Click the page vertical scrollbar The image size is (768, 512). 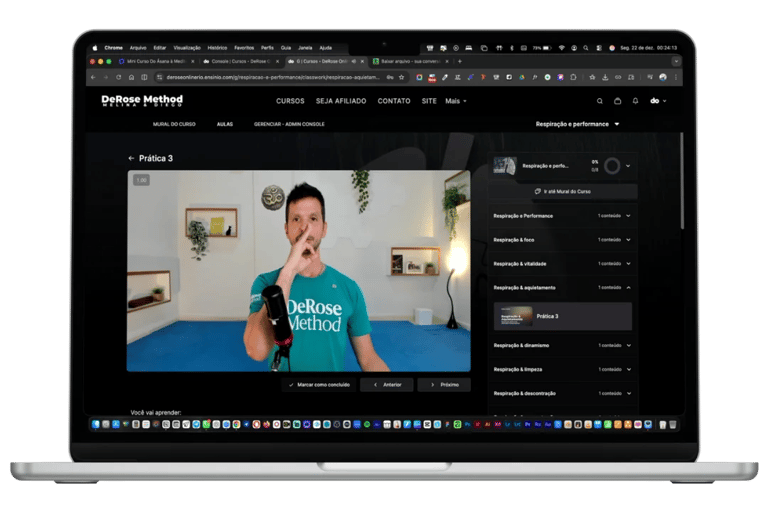point(681,180)
